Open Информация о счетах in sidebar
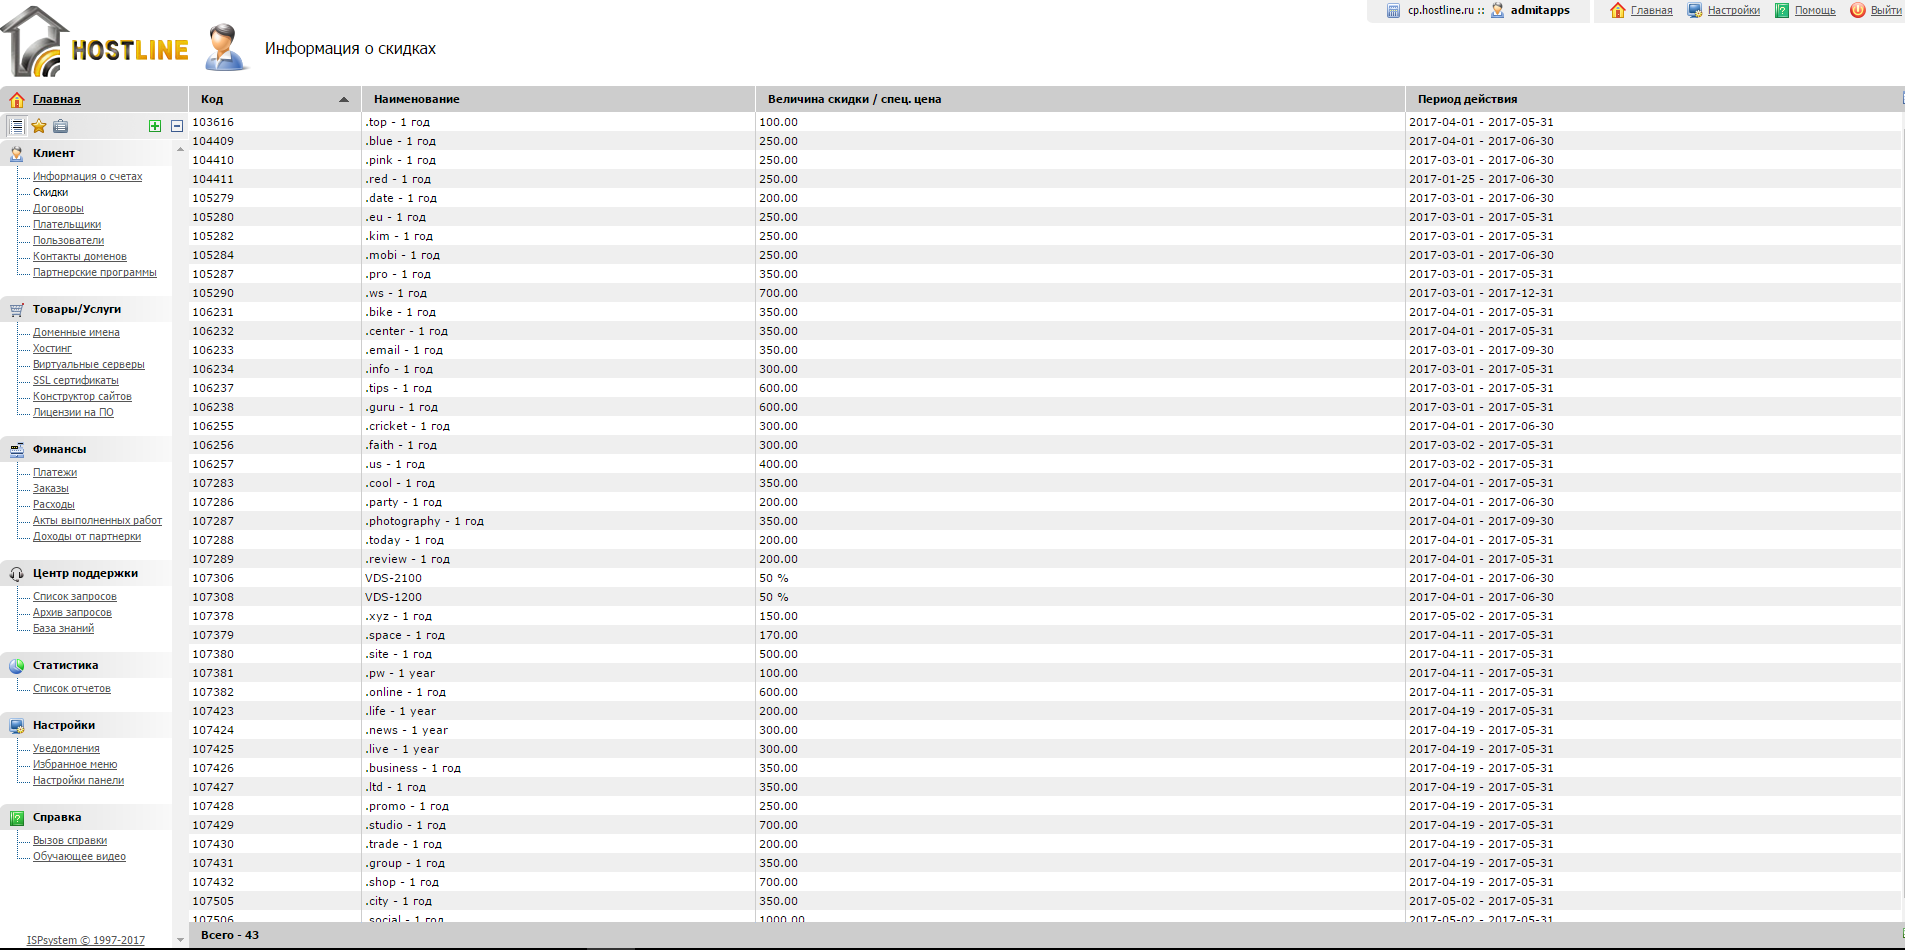The image size is (1905, 950). 88,176
